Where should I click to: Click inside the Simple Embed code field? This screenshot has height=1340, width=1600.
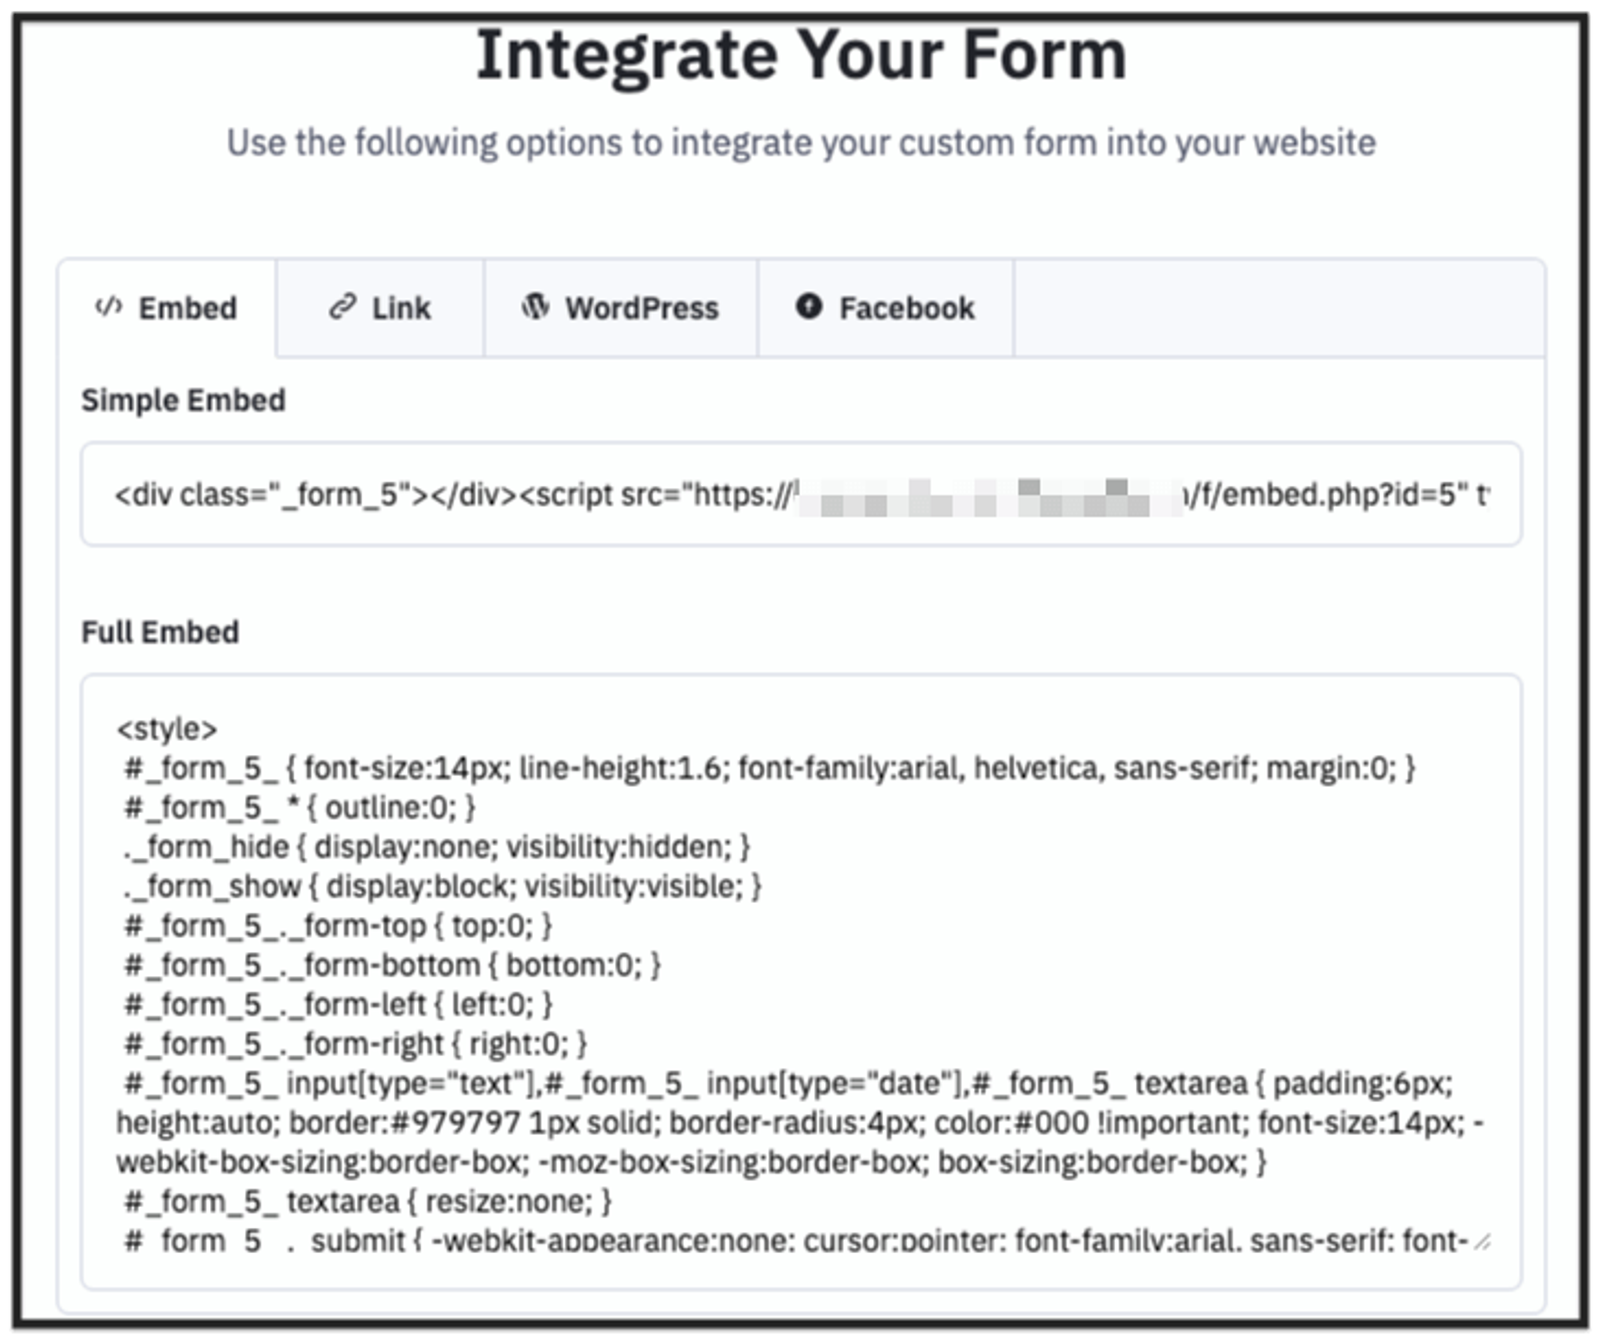pyautogui.click(x=800, y=492)
